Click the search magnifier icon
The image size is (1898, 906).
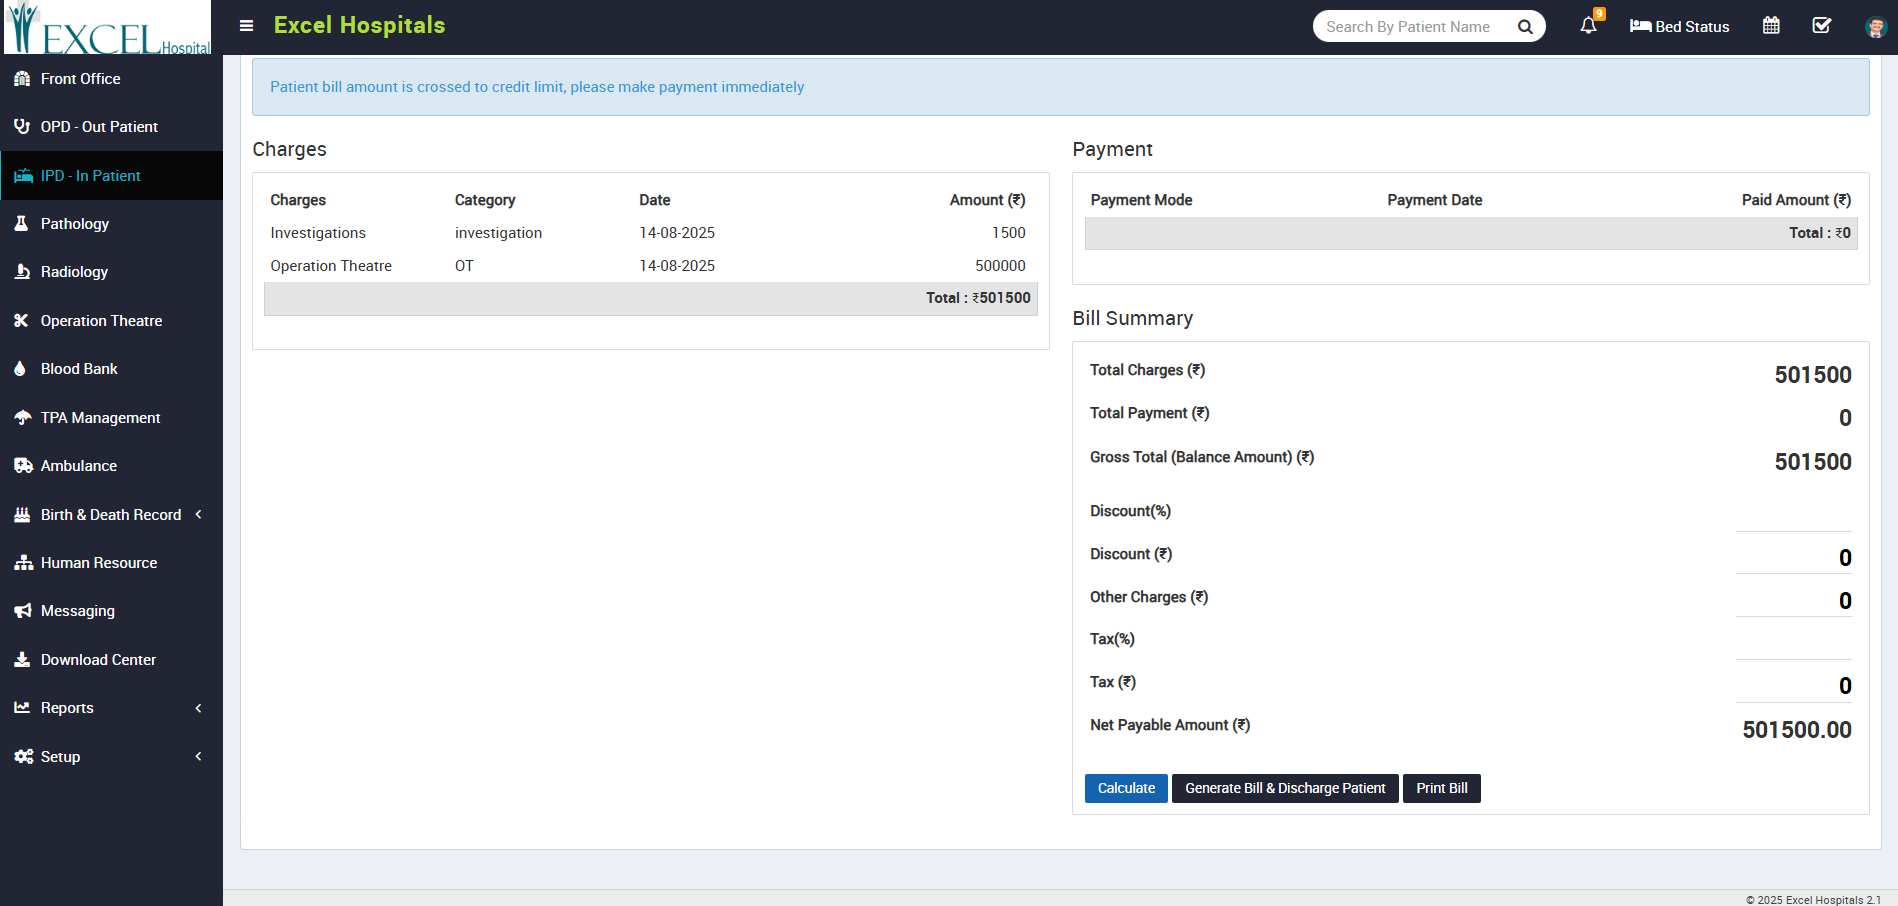pyautogui.click(x=1525, y=27)
